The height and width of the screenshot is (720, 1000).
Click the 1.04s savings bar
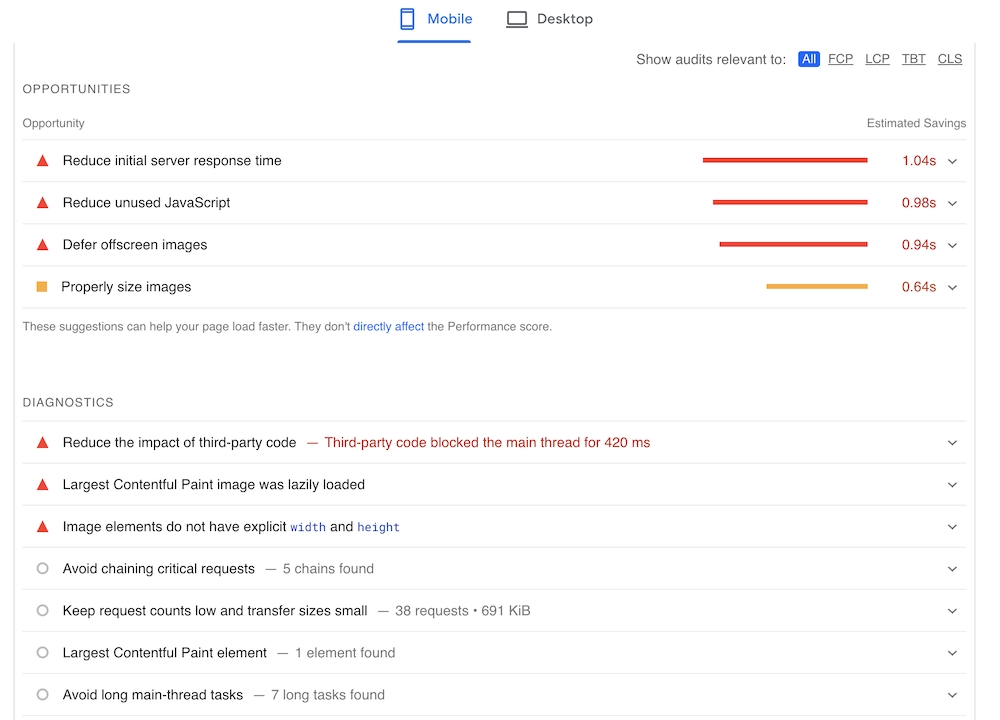point(785,160)
